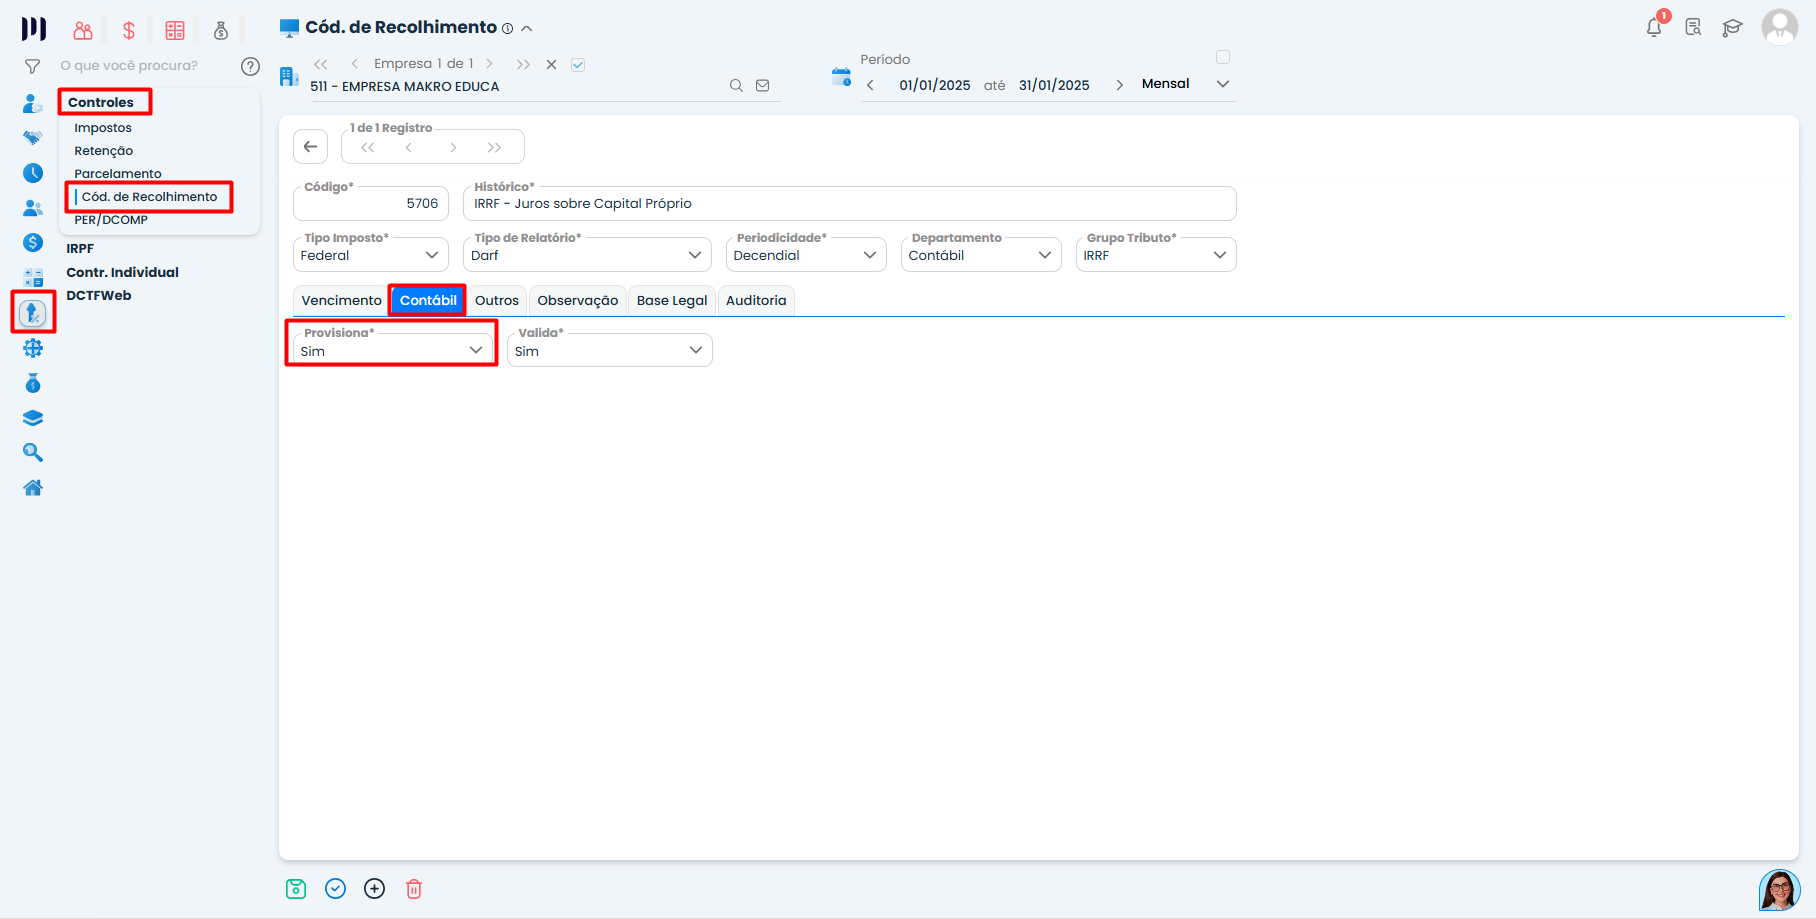Screen dimensions: 1816x919
Task: Open the notifications bell
Action: pos(1654,27)
